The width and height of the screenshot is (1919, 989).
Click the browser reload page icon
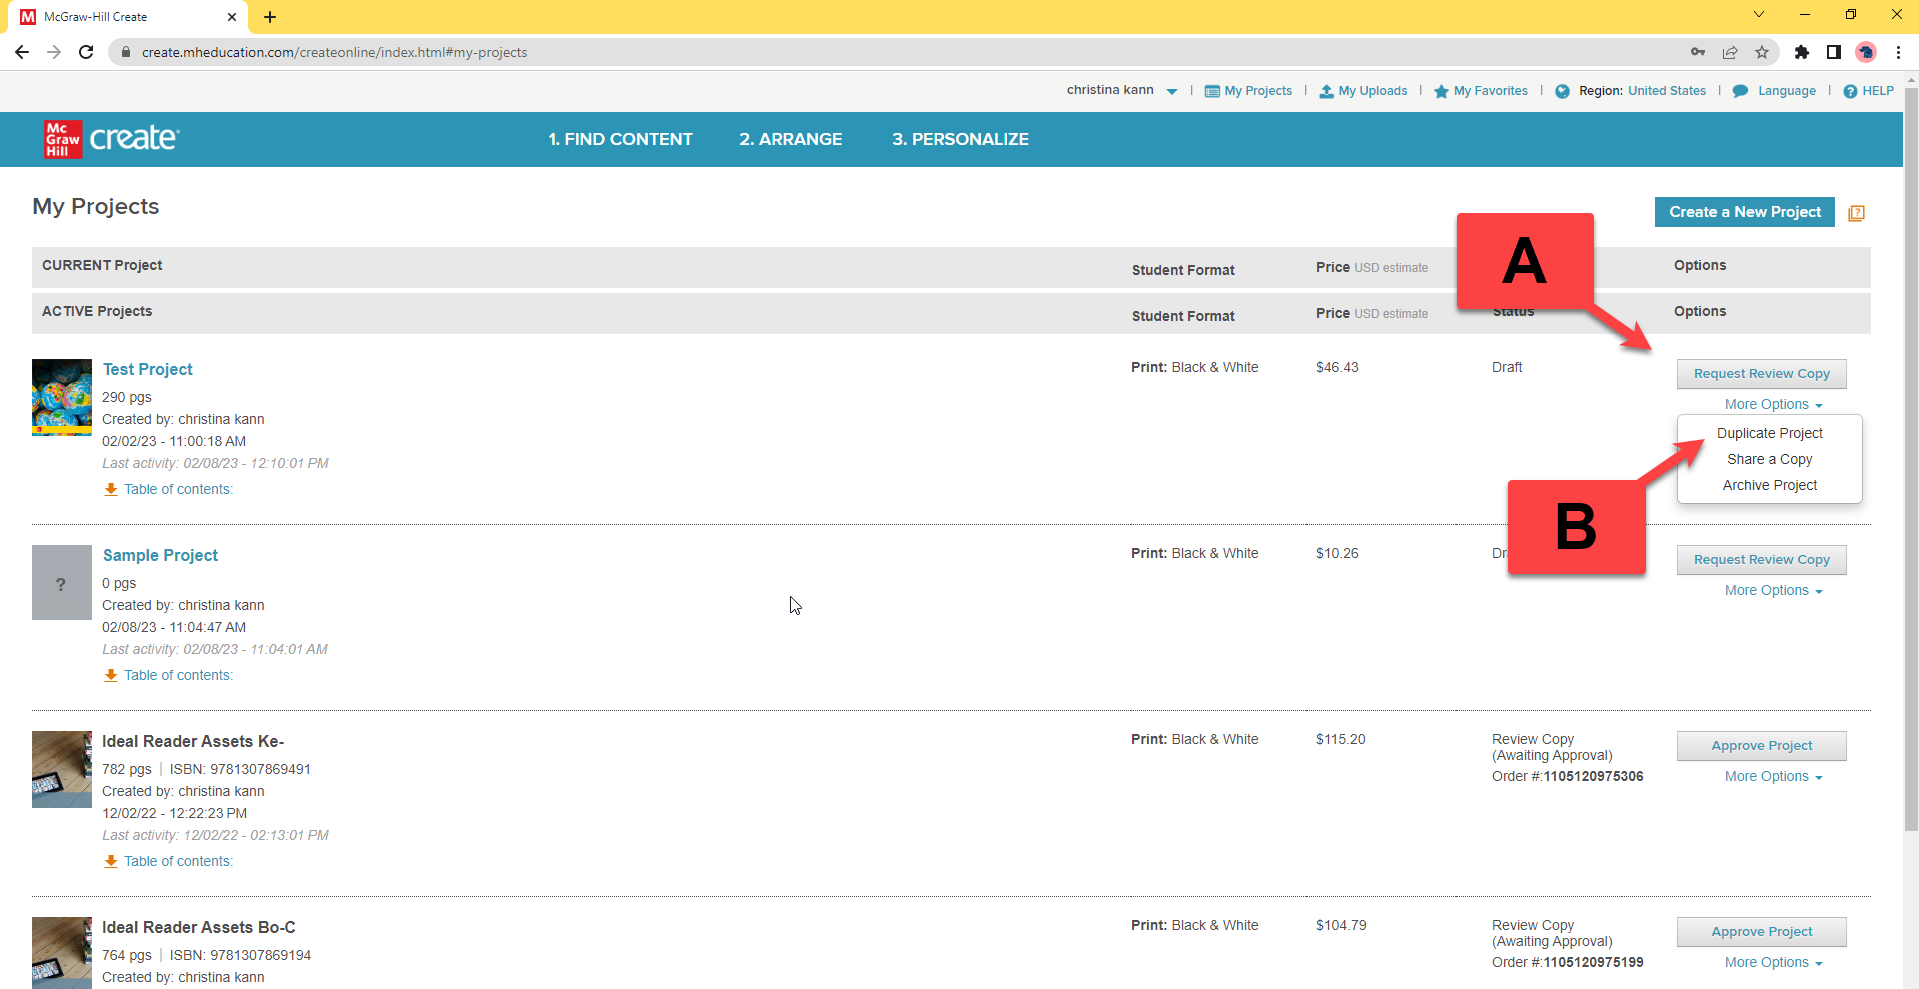pyautogui.click(x=86, y=52)
